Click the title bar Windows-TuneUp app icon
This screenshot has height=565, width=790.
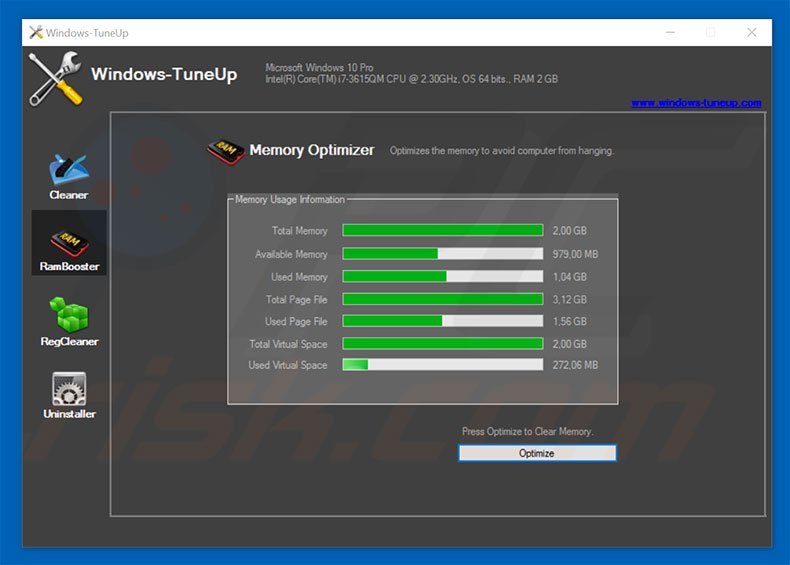36,33
